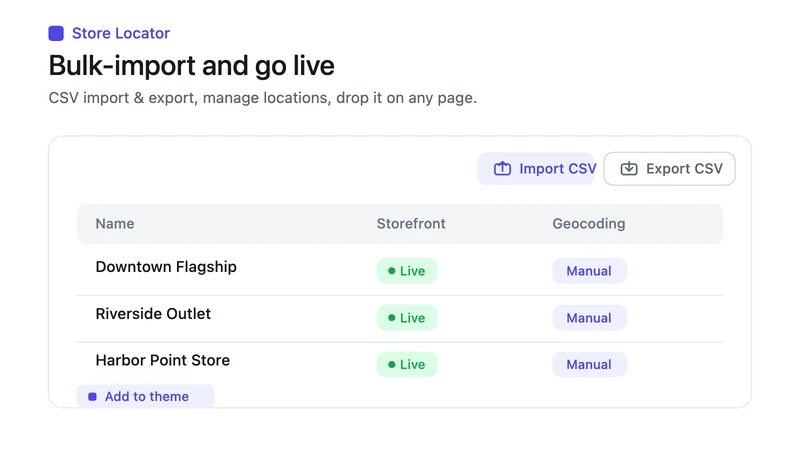Open the Export CSV button

669,168
